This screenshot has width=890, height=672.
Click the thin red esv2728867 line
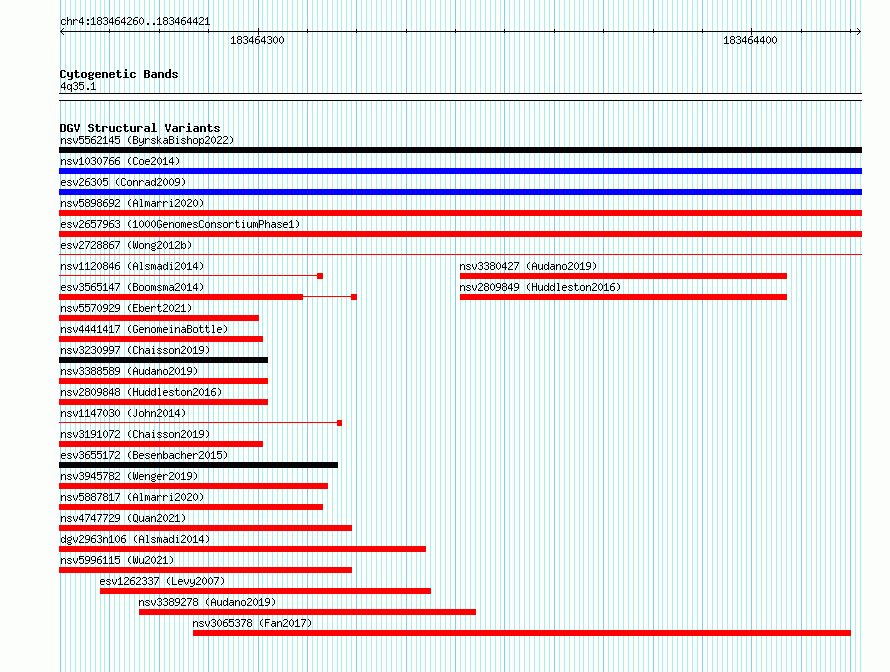(x=460, y=254)
